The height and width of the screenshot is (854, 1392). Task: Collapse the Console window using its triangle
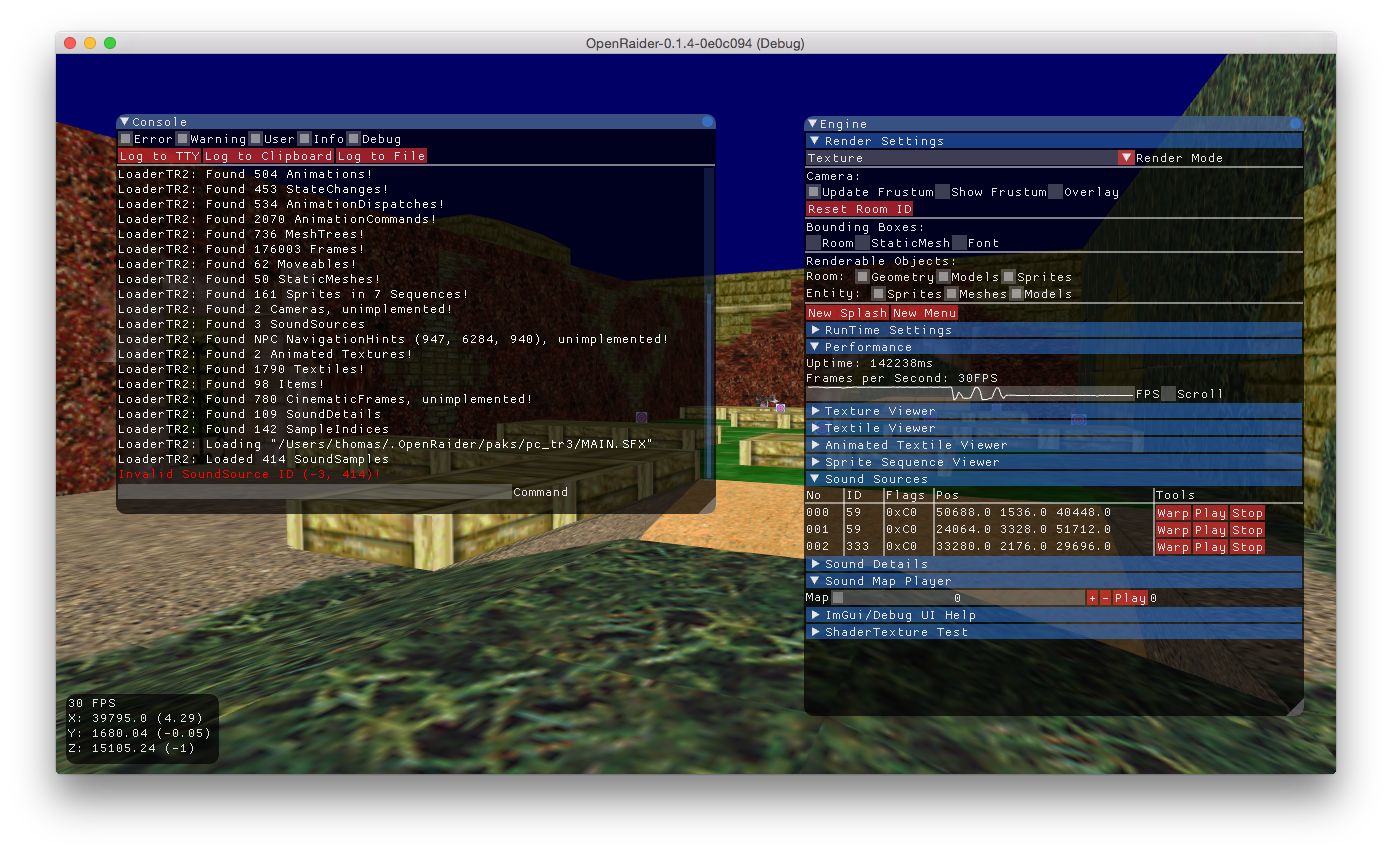[124, 122]
